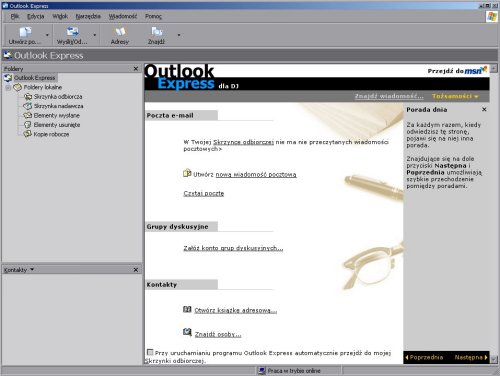Open the Tożsamości dropdown
The width and height of the screenshot is (500, 376).
(x=455, y=96)
